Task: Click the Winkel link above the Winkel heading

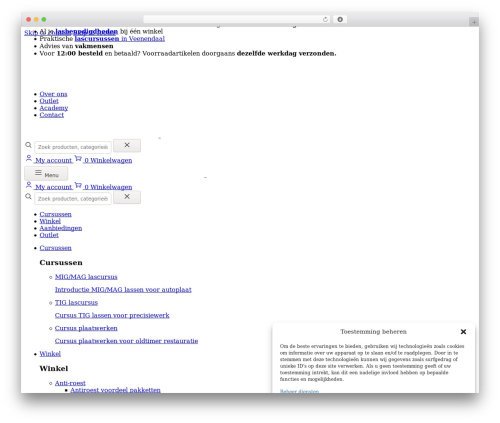Action: (x=50, y=354)
